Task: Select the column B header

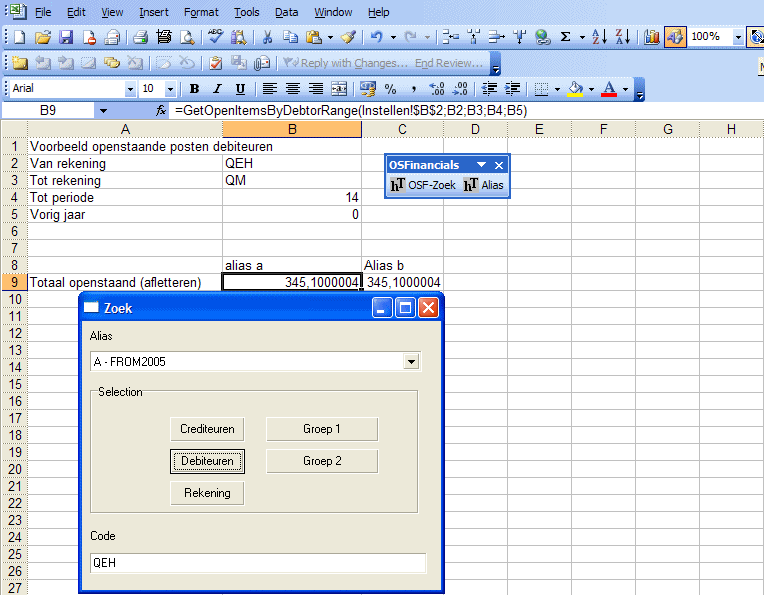Action: coord(292,129)
